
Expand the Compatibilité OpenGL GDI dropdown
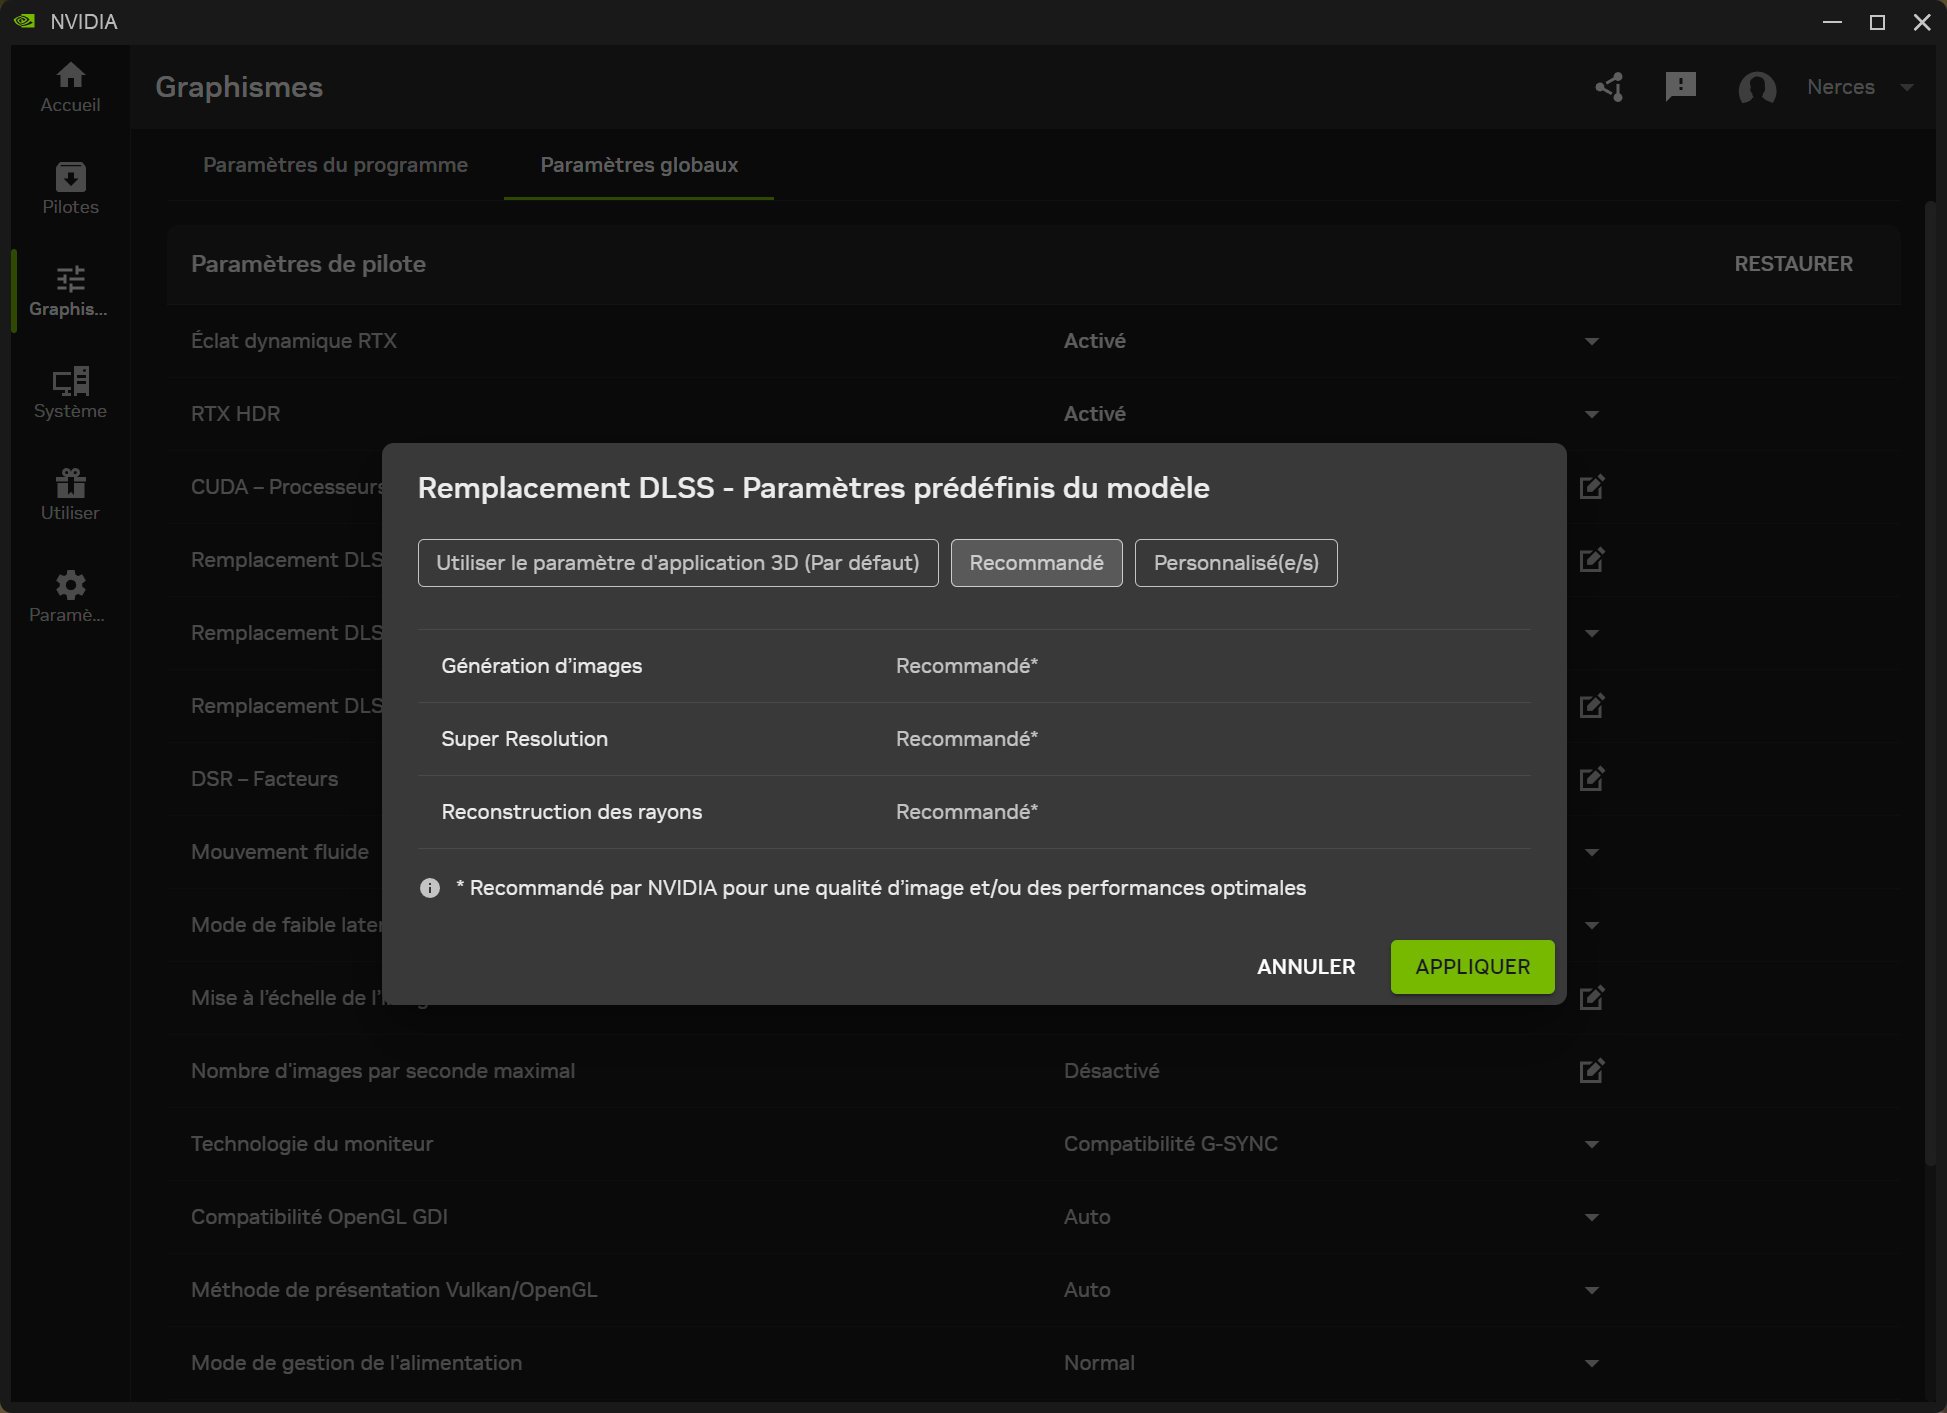click(x=1592, y=1217)
